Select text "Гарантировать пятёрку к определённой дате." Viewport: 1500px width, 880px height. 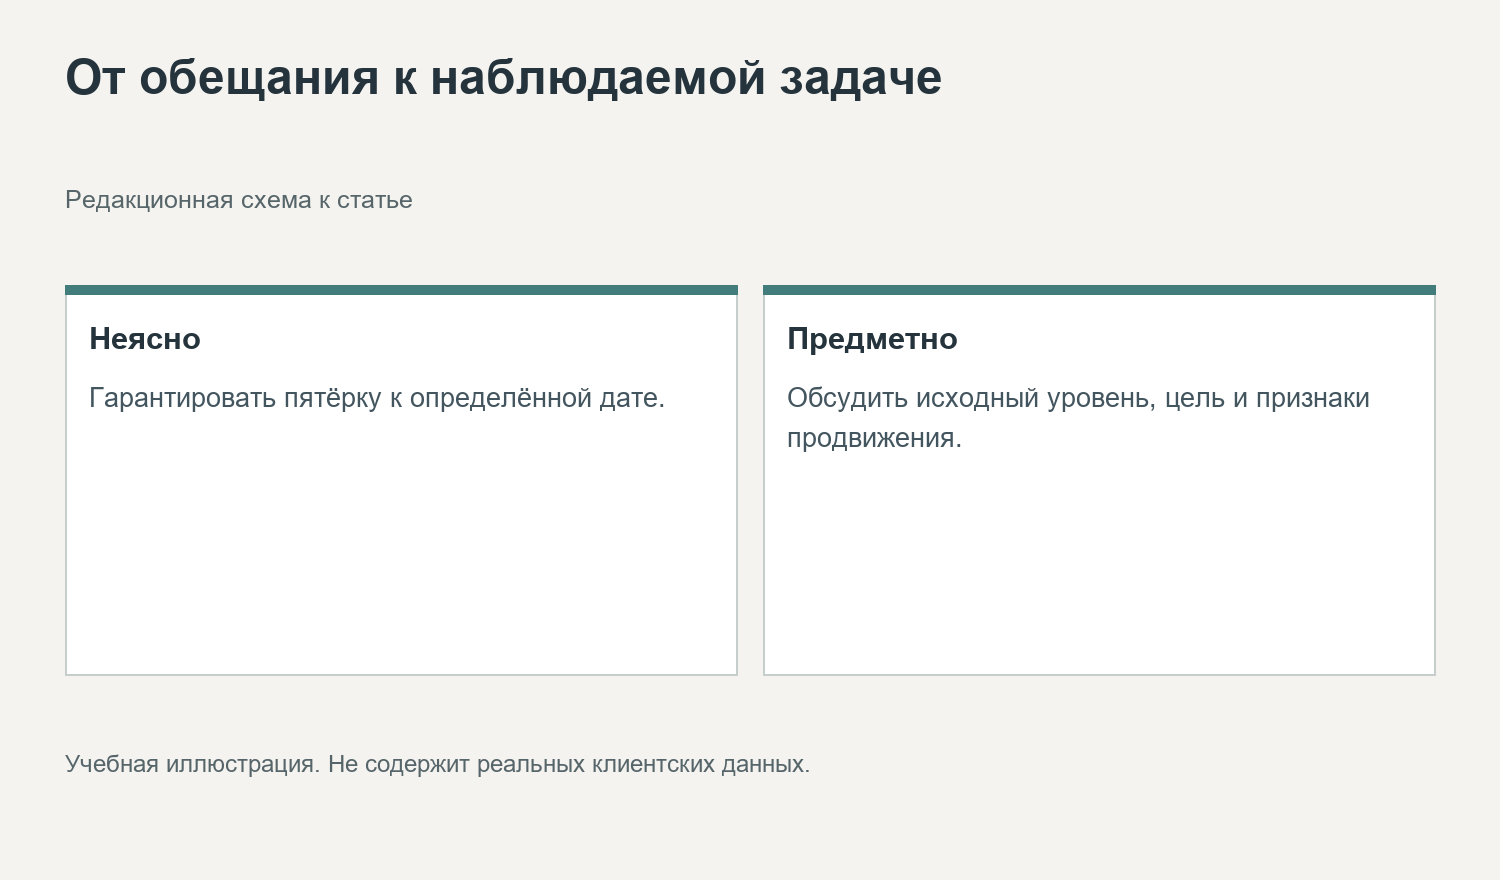(377, 398)
